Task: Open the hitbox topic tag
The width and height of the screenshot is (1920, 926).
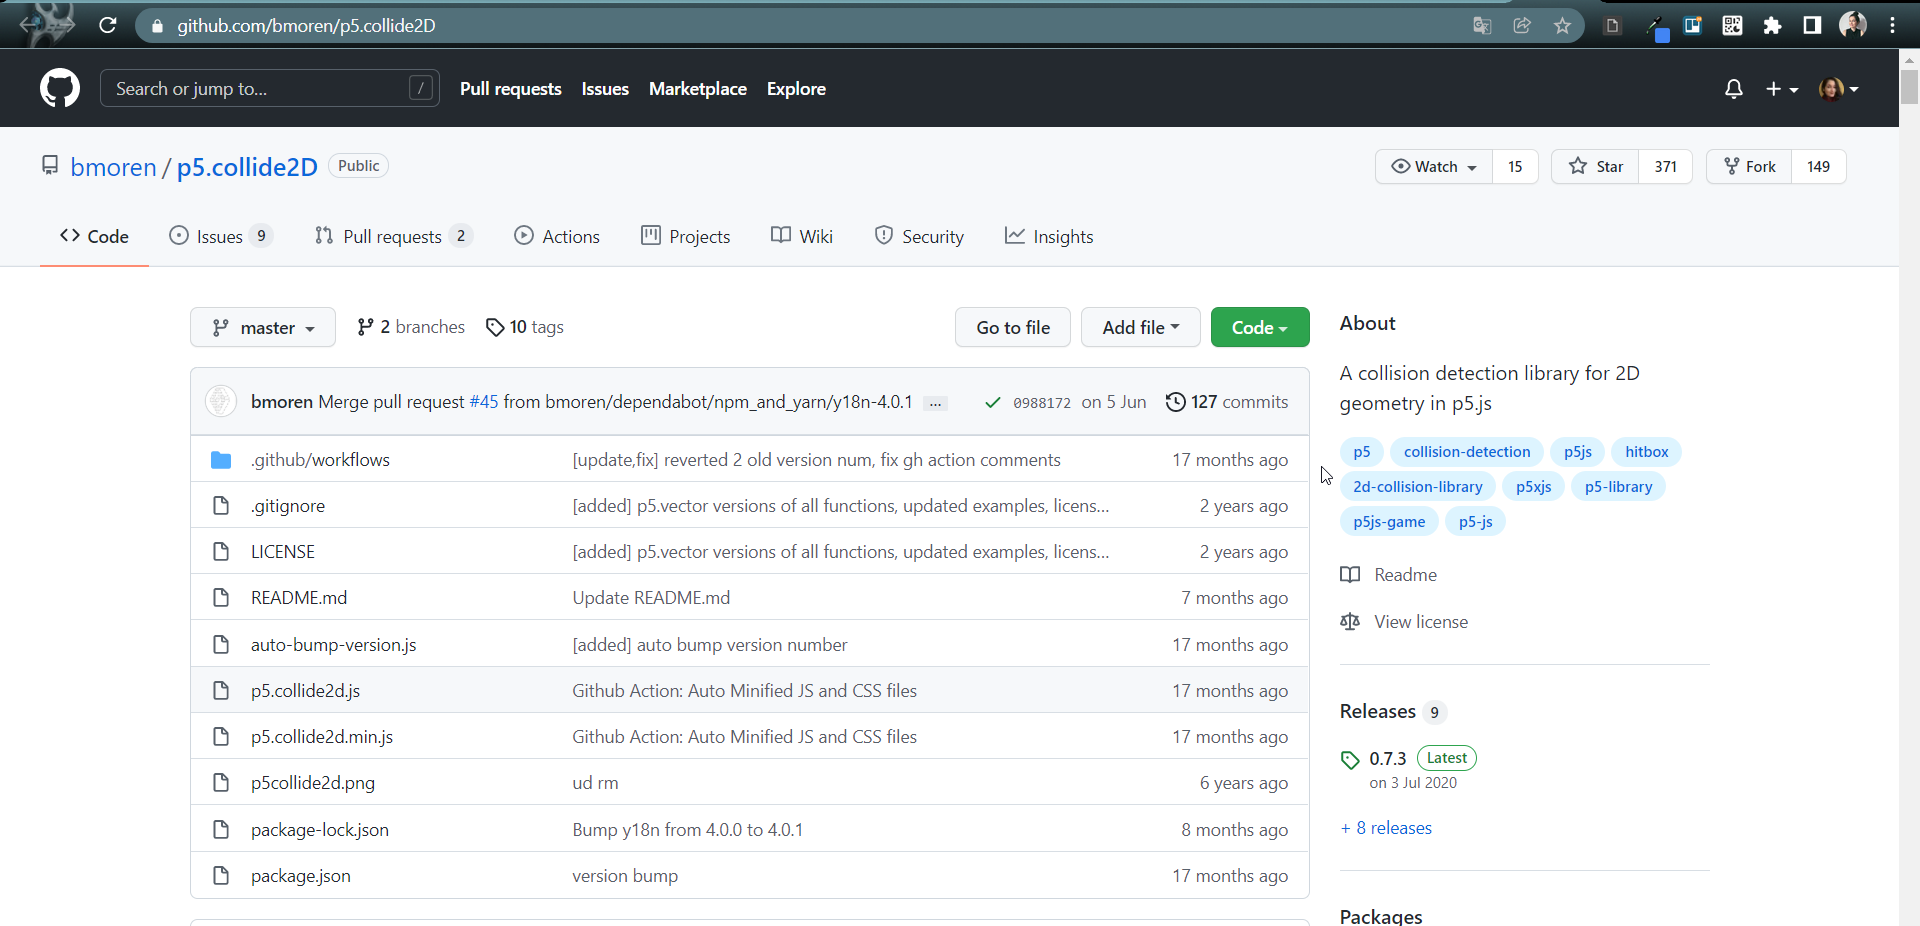Action: (x=1646, y=452)
